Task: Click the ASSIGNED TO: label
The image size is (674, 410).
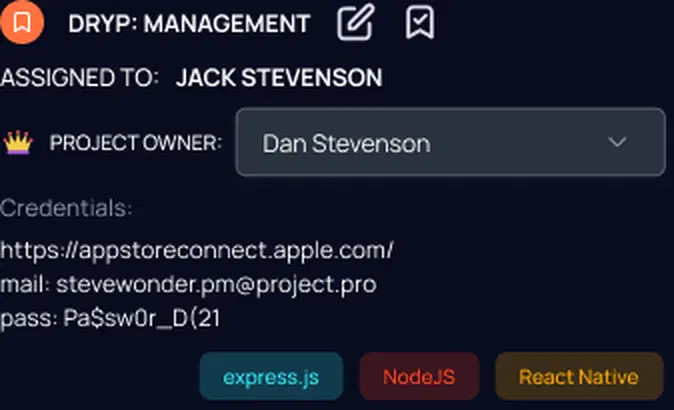Action: [80, 78]
